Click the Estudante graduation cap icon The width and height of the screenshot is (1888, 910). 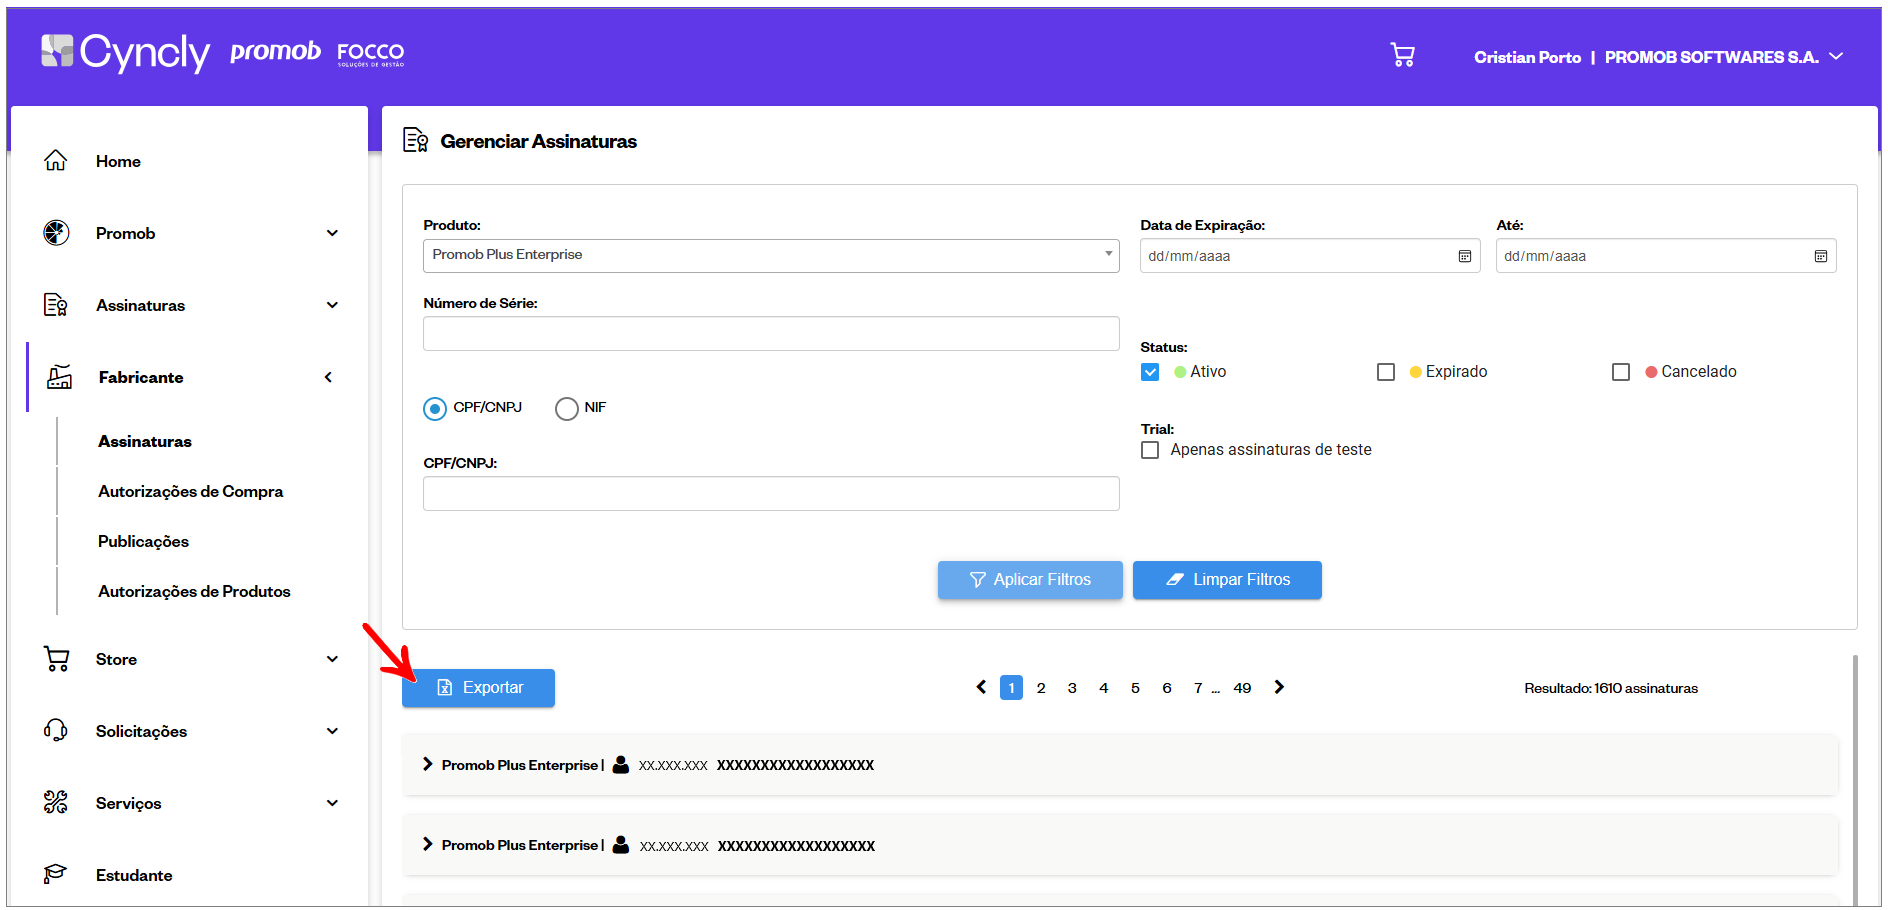[56, 875]
